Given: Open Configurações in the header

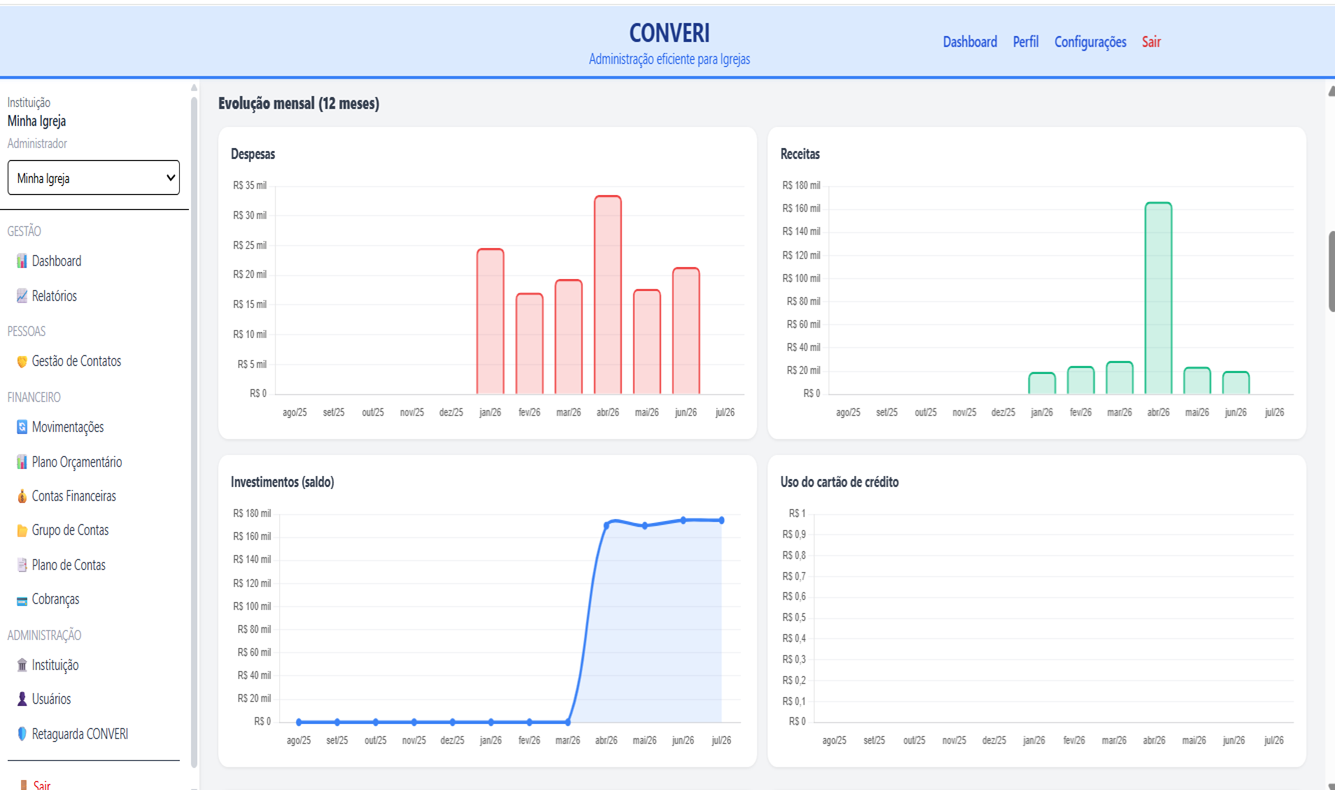Looking at the screenshot, I should [x=1090, y=42].
